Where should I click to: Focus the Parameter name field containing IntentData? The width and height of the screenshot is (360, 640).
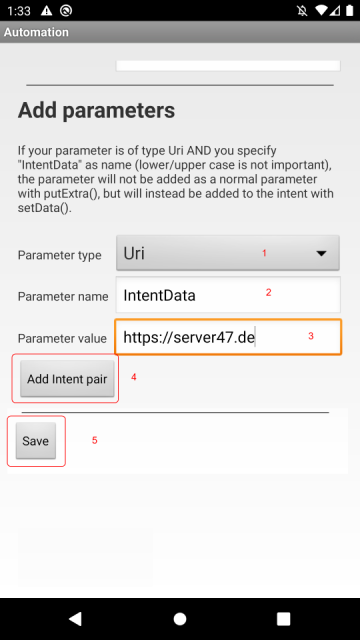click(228, 295)
